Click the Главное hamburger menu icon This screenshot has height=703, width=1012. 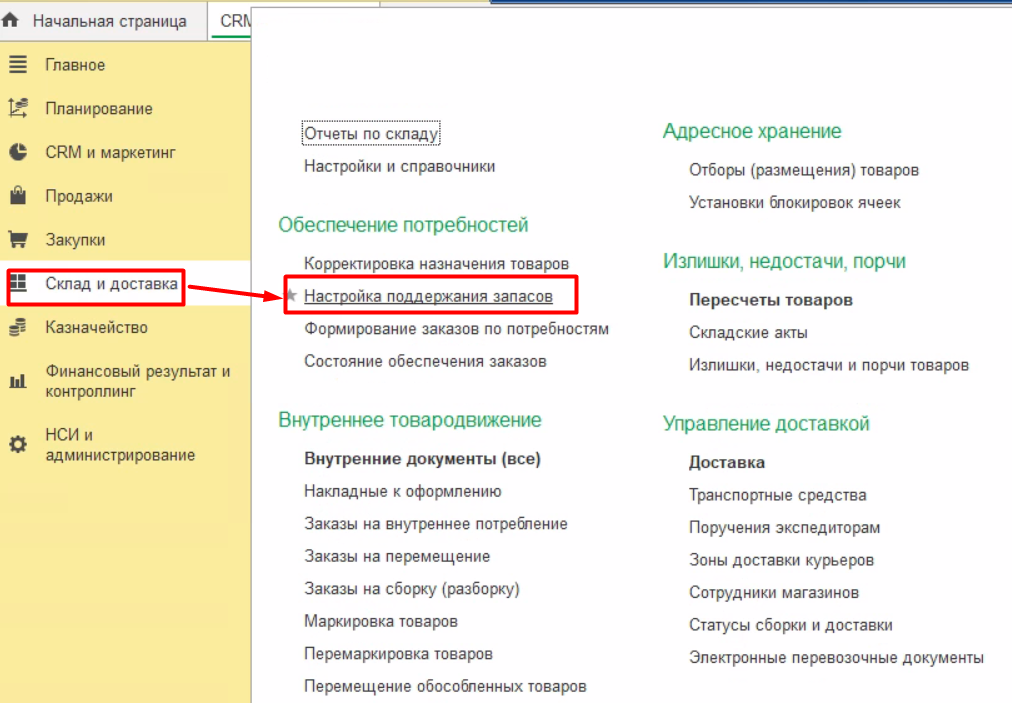[17, 65]
